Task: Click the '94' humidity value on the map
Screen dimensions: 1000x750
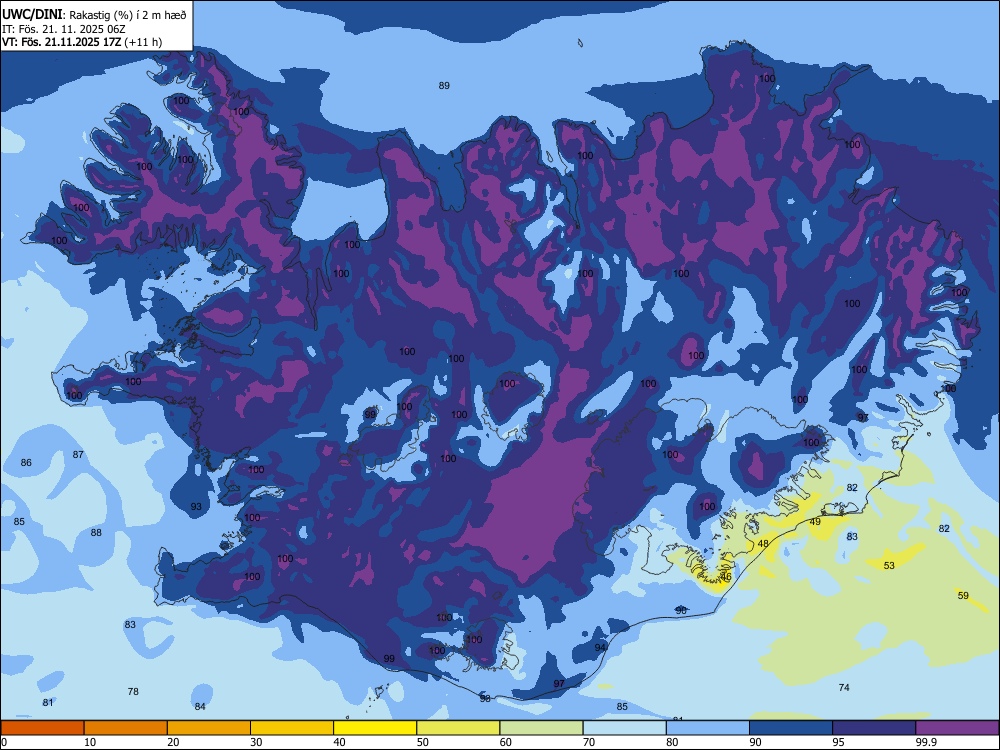Action: [600, 647]
